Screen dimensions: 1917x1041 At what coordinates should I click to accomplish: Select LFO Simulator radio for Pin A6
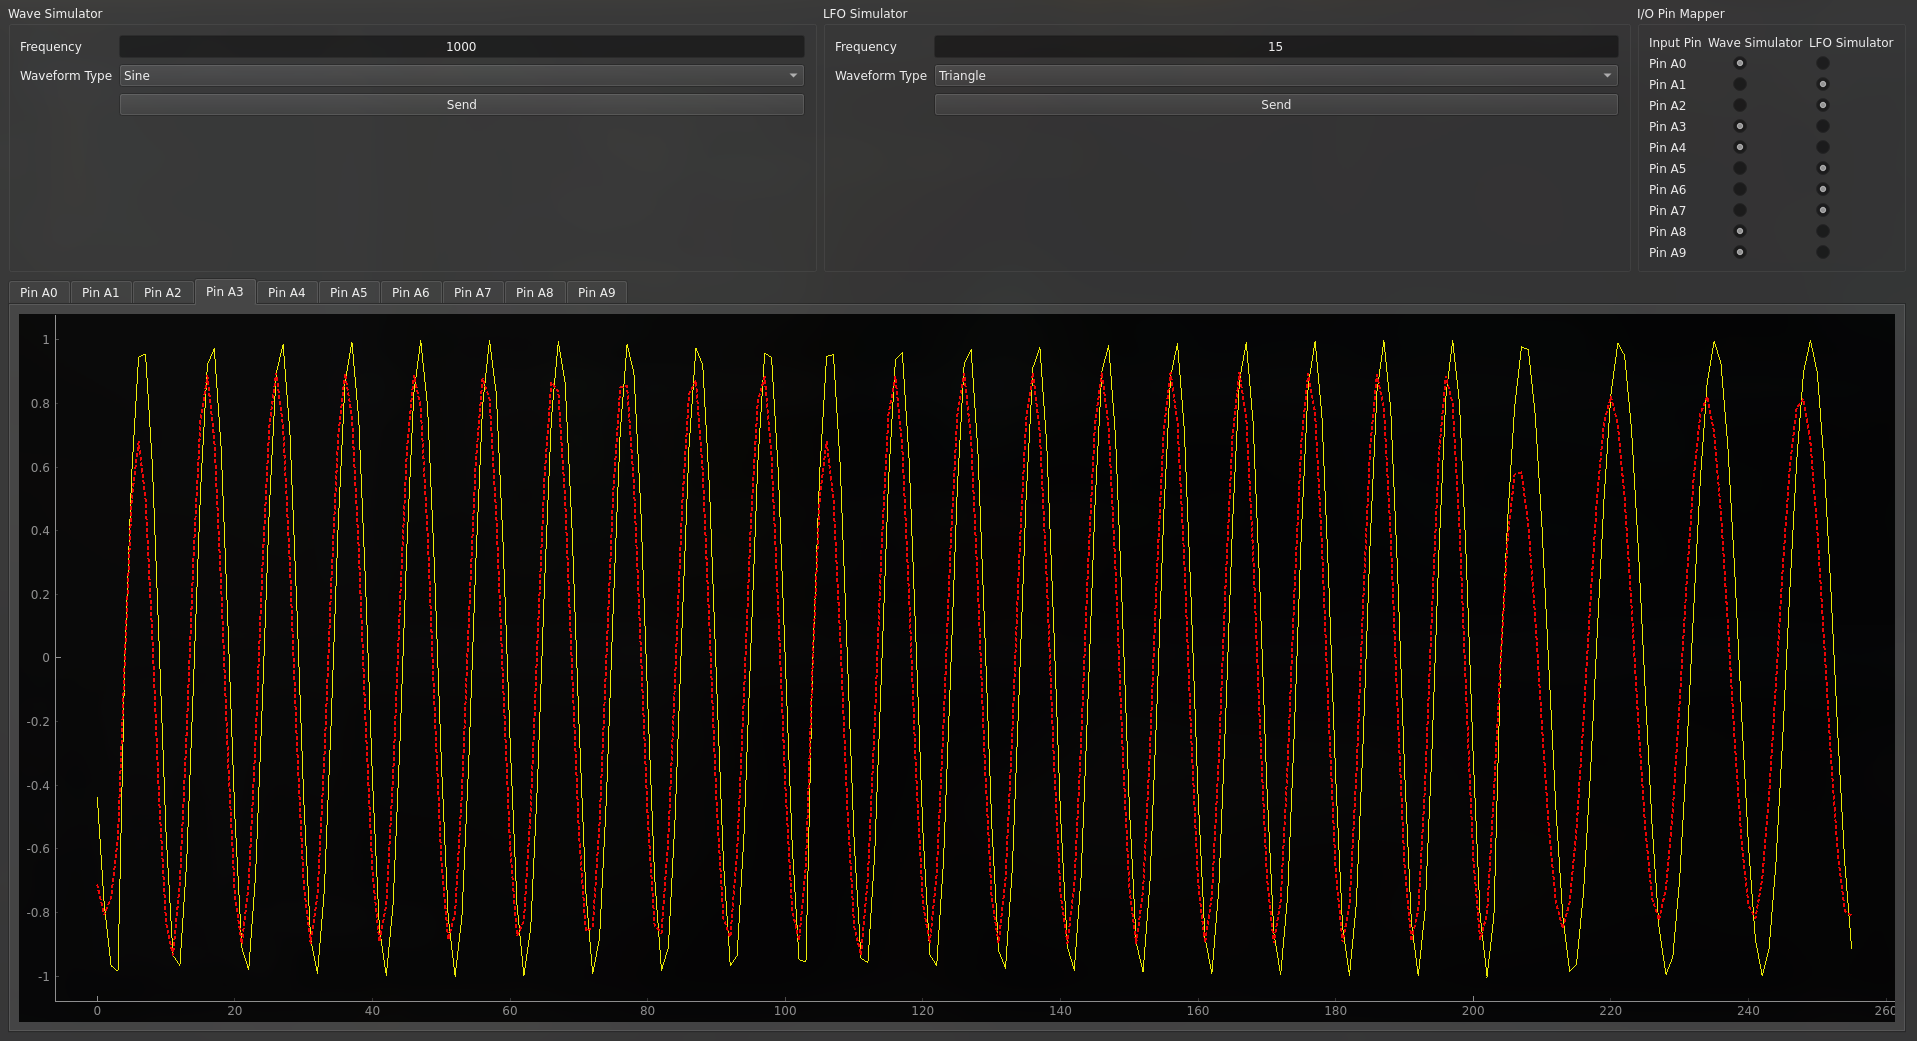(x=1823, y=189)
